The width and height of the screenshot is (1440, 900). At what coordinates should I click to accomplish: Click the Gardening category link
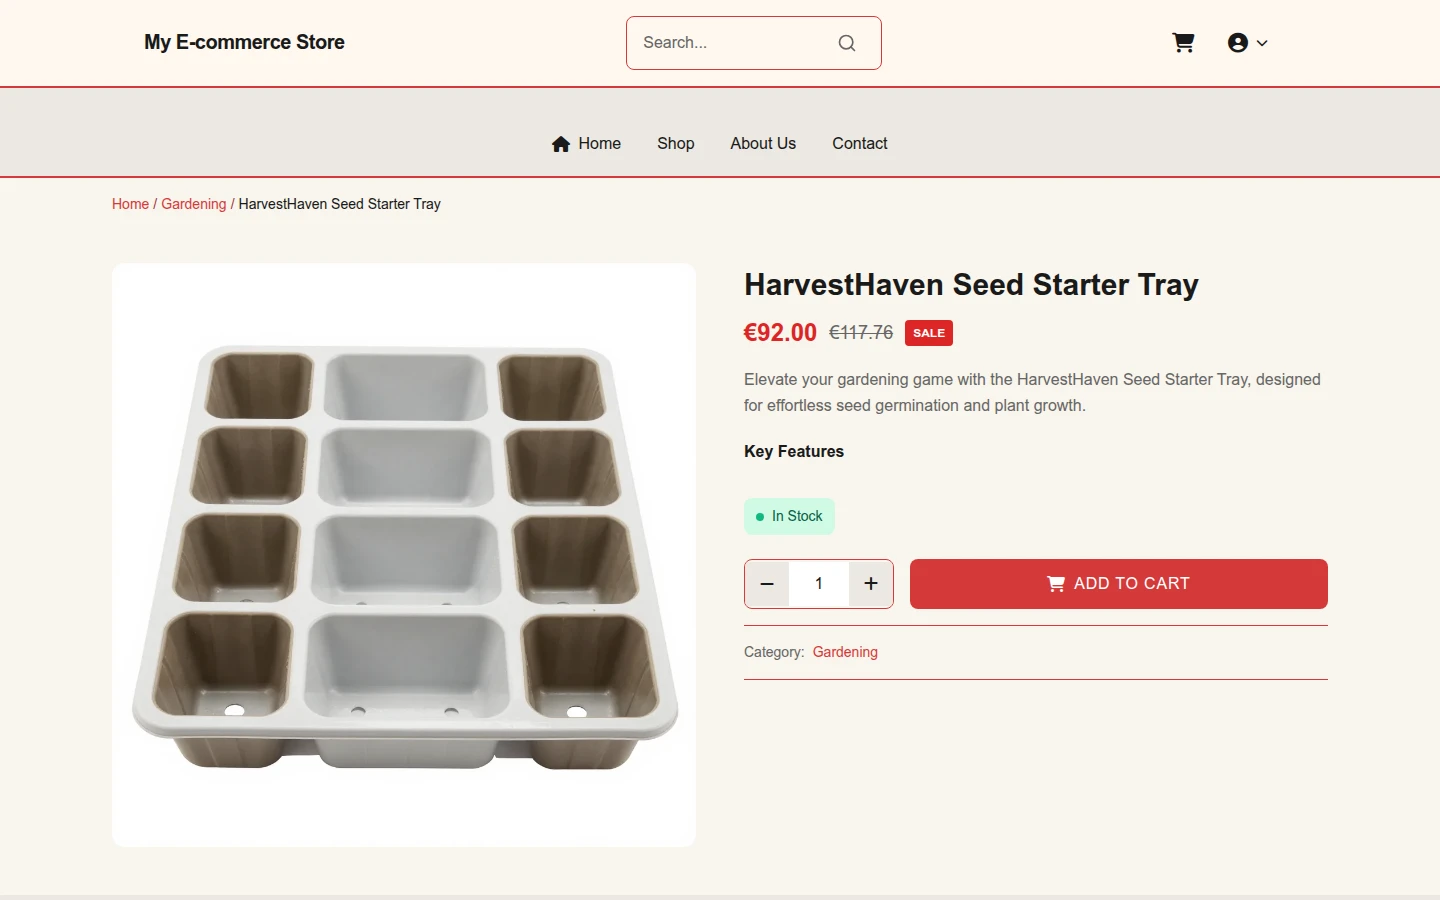click(845, 652)
